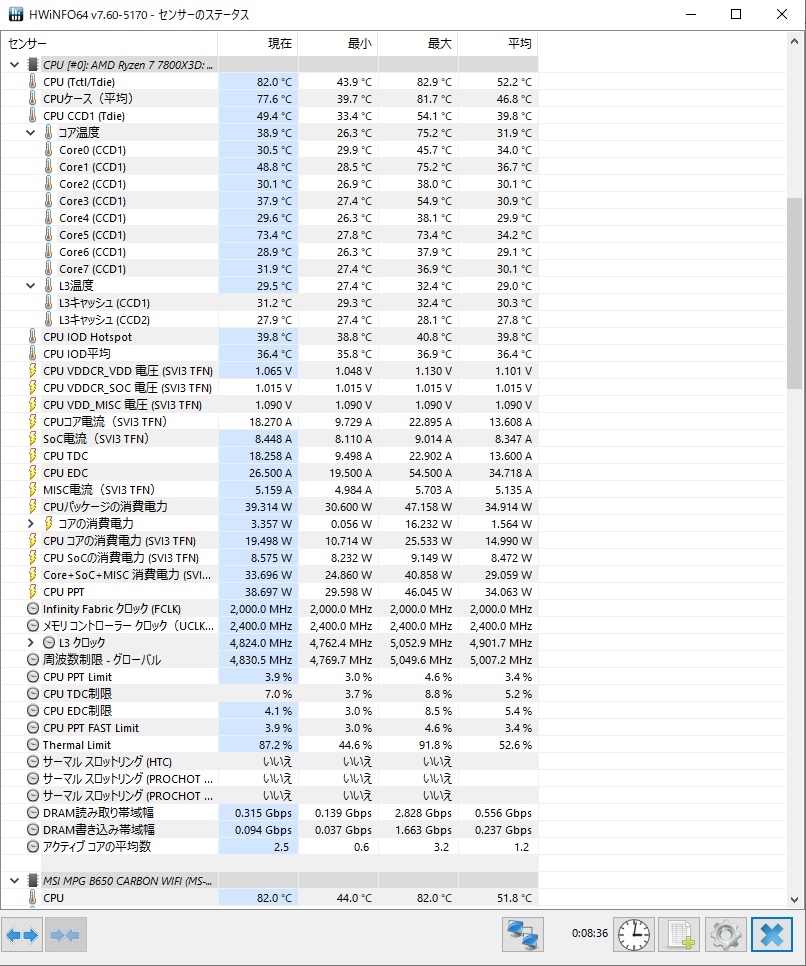
Task: Click lightning icon beside CPU TDC
Action: [33, 456]
